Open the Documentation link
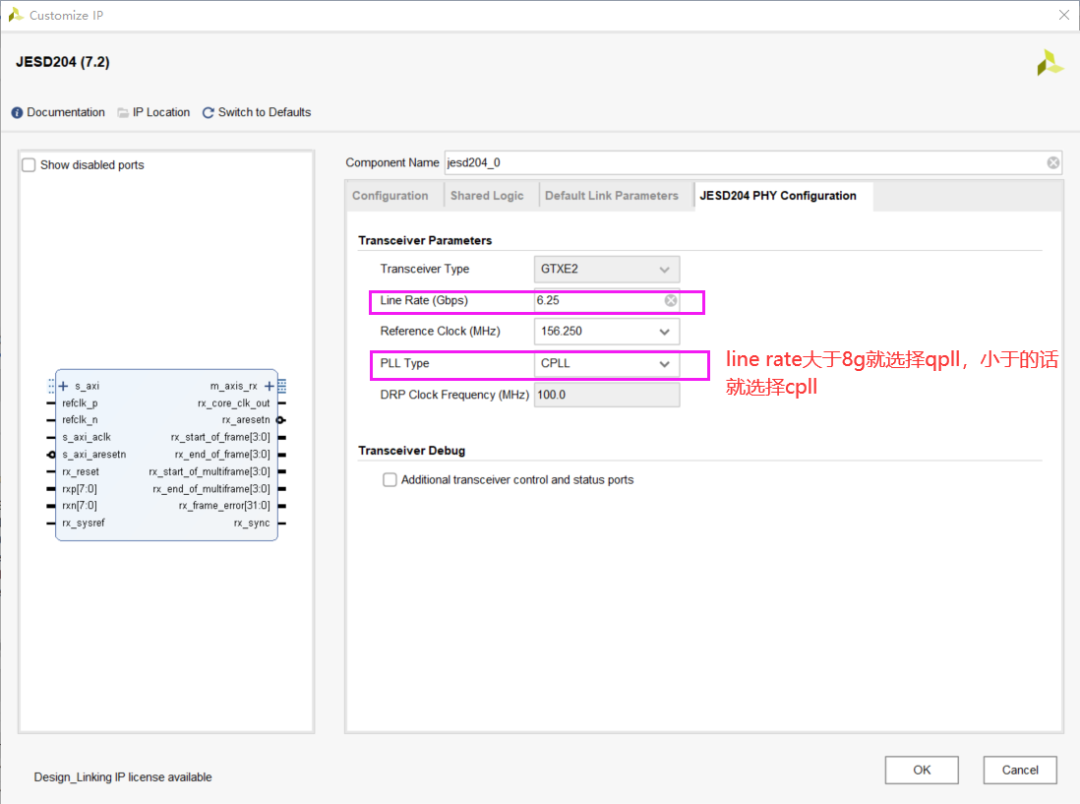 [66, 112]
